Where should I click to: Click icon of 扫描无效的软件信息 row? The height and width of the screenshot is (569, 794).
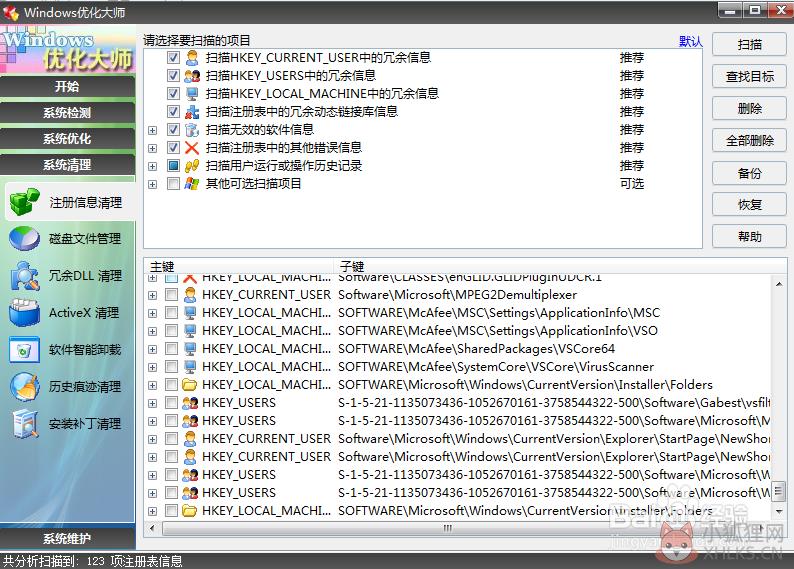(x=191, y=130)
